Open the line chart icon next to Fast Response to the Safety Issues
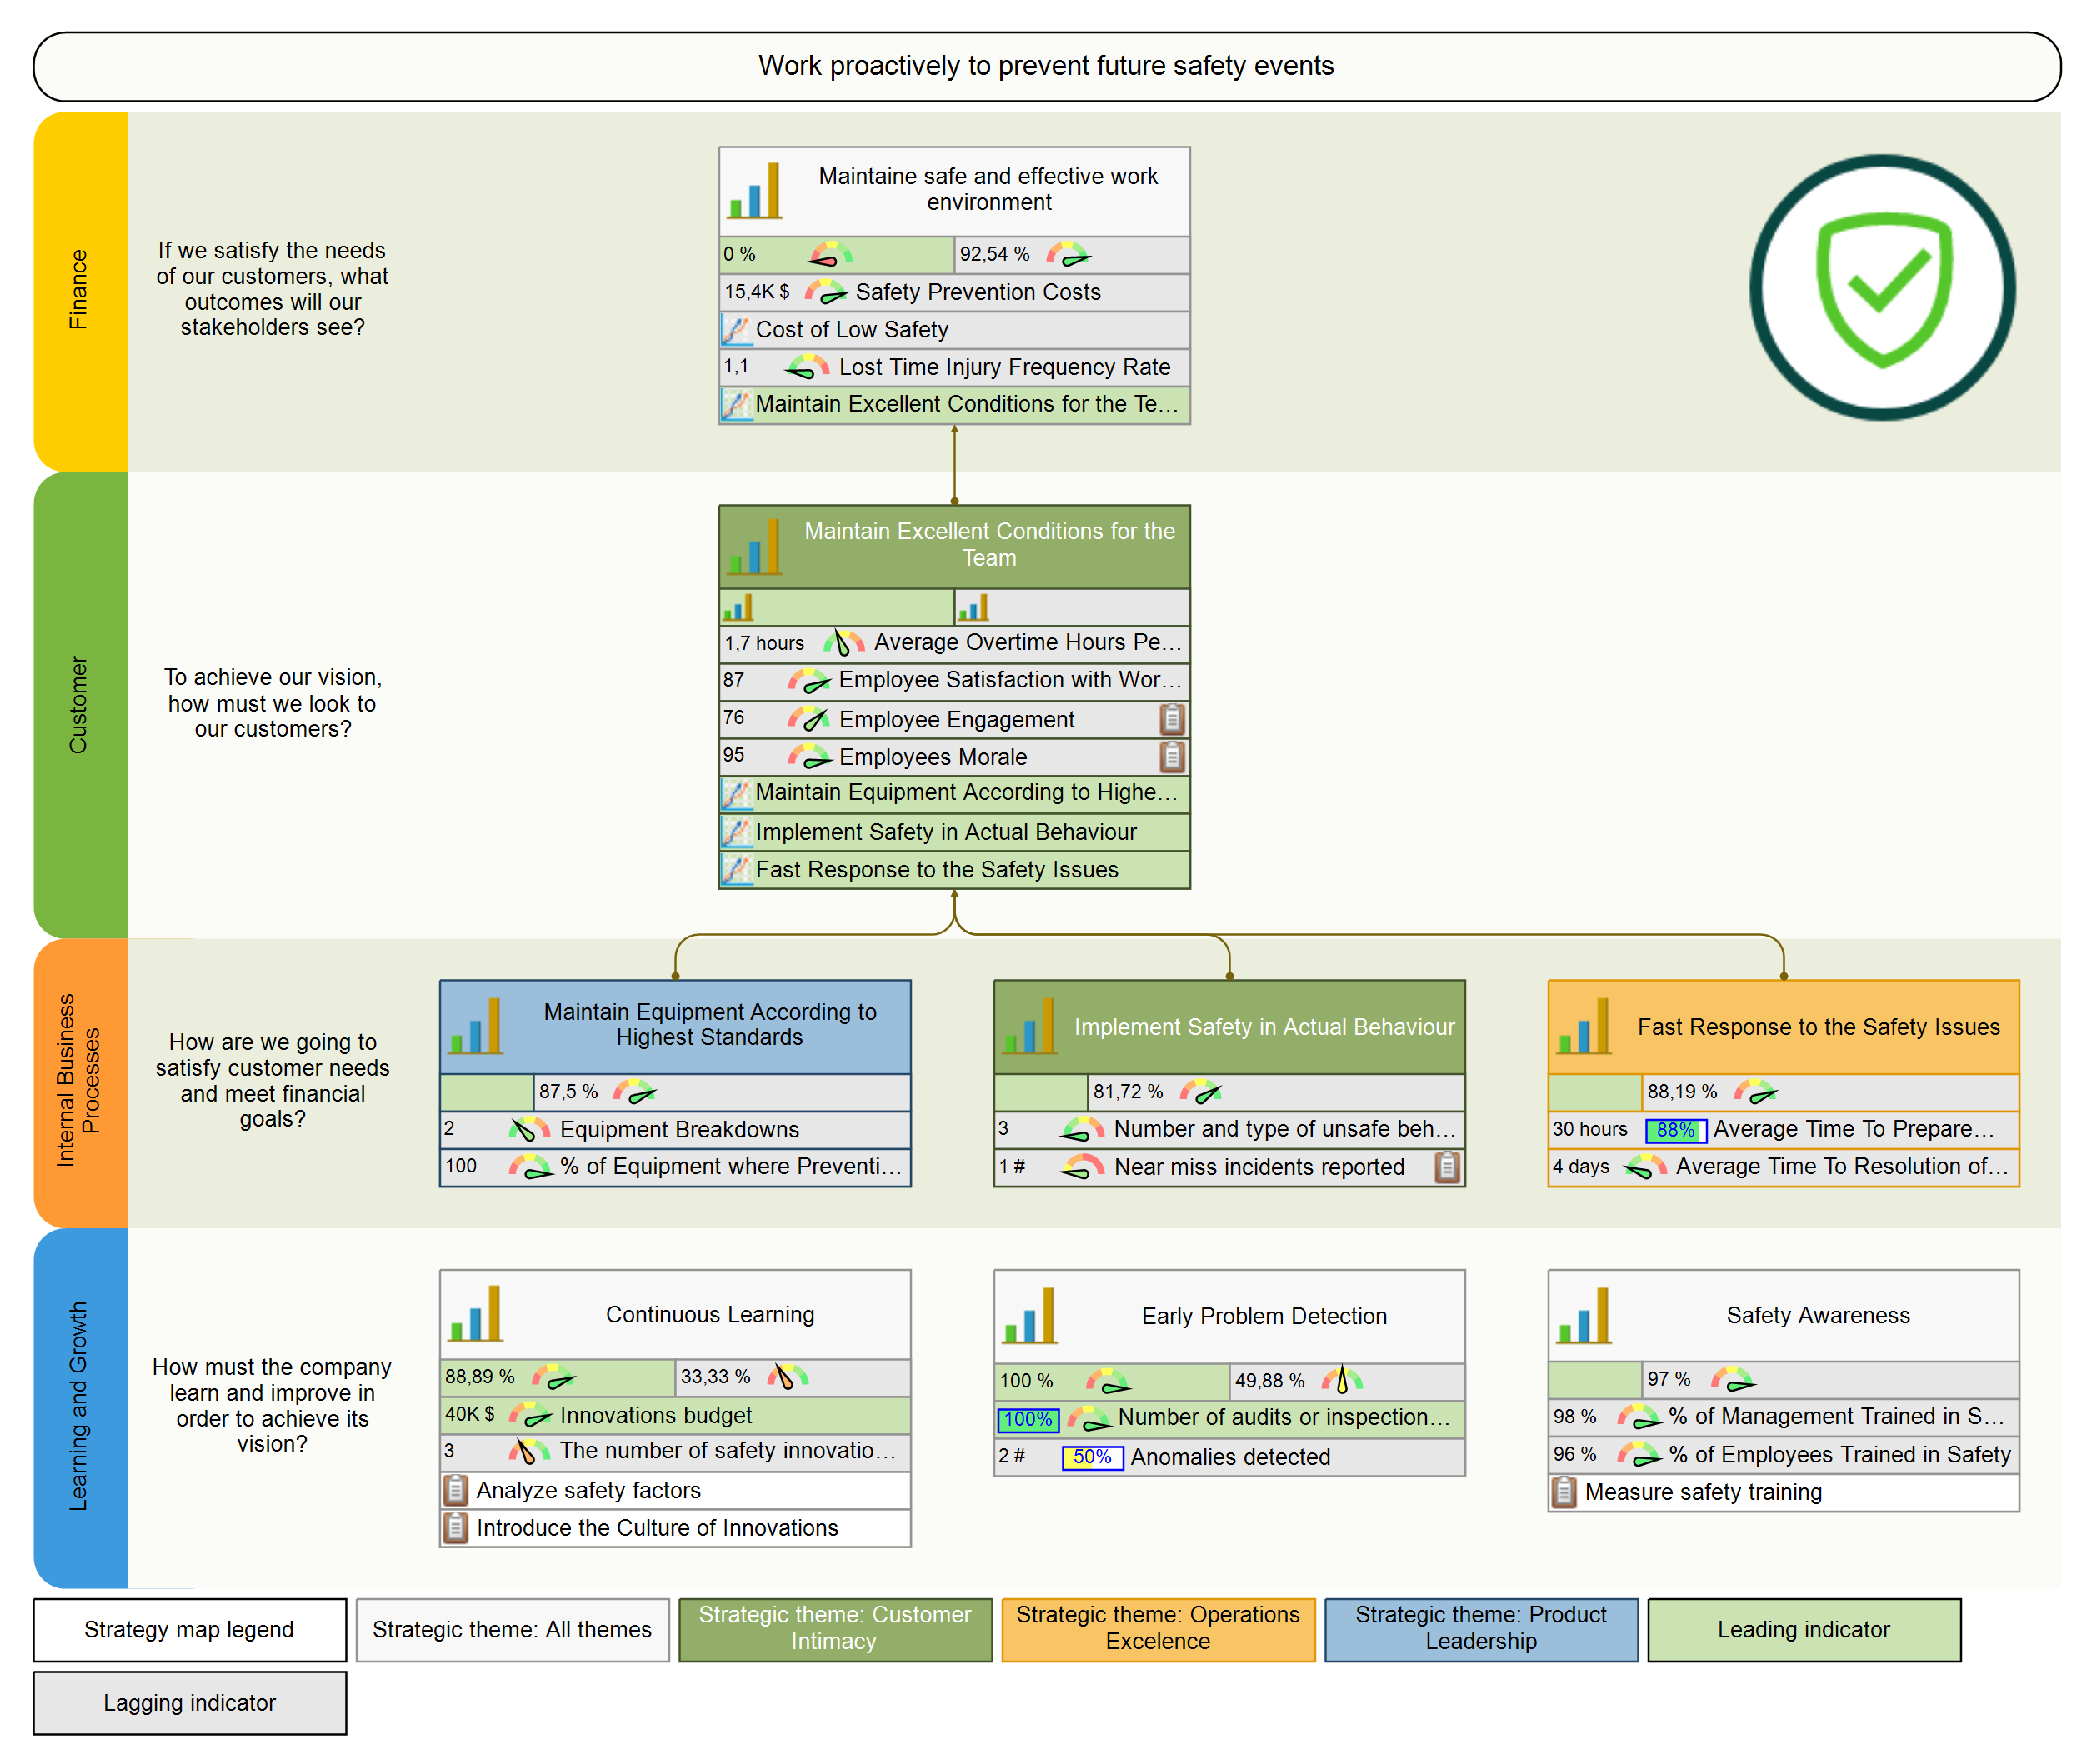2092x1764 pixels. [736, 869]
